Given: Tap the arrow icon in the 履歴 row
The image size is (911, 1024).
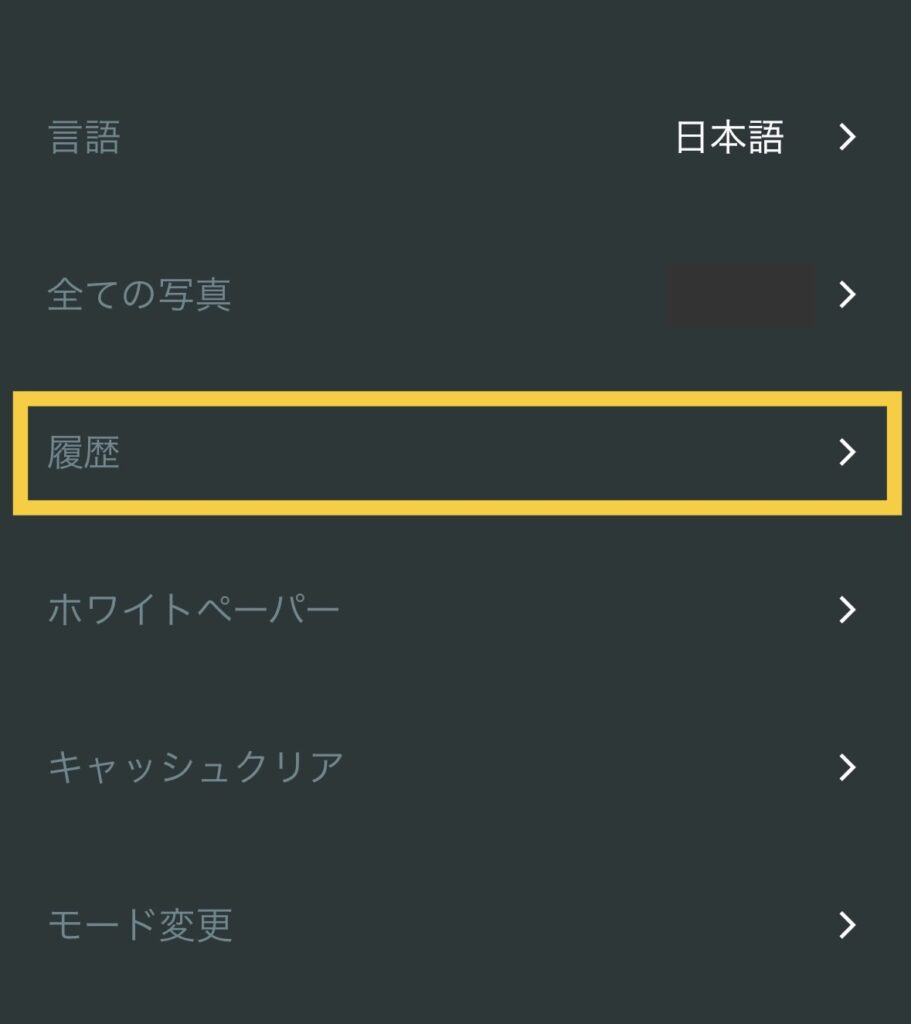Looking at the screenshot, I should coord(847,453).
